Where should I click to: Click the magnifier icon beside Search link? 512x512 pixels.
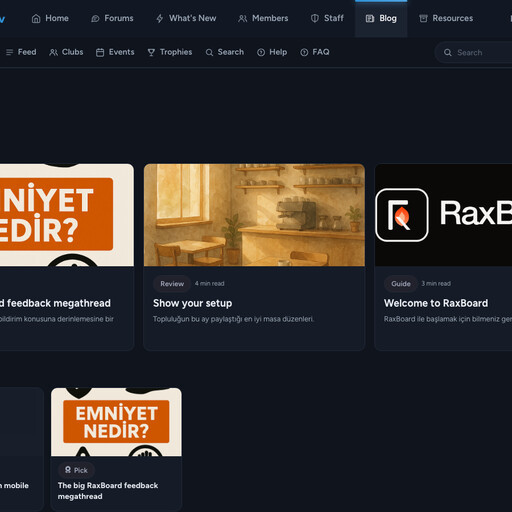209,52
